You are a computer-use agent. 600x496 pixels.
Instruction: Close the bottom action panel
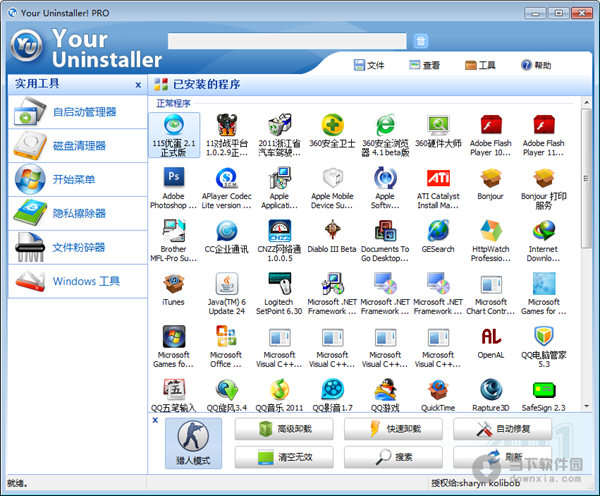coord(155,420)
